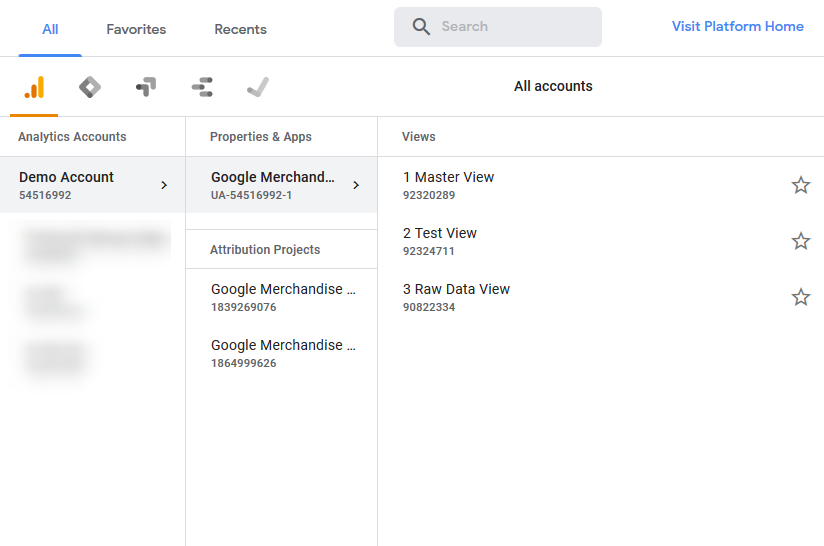Select the Google Analytics product icon

[x=34, y=87]
